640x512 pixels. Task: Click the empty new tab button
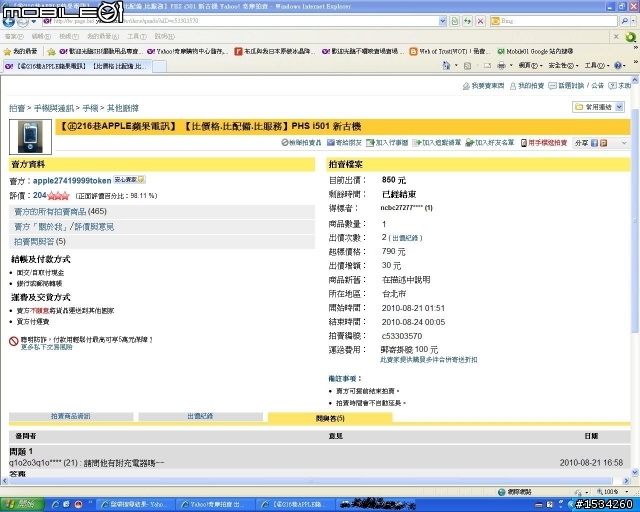click(x=160, y=66)
